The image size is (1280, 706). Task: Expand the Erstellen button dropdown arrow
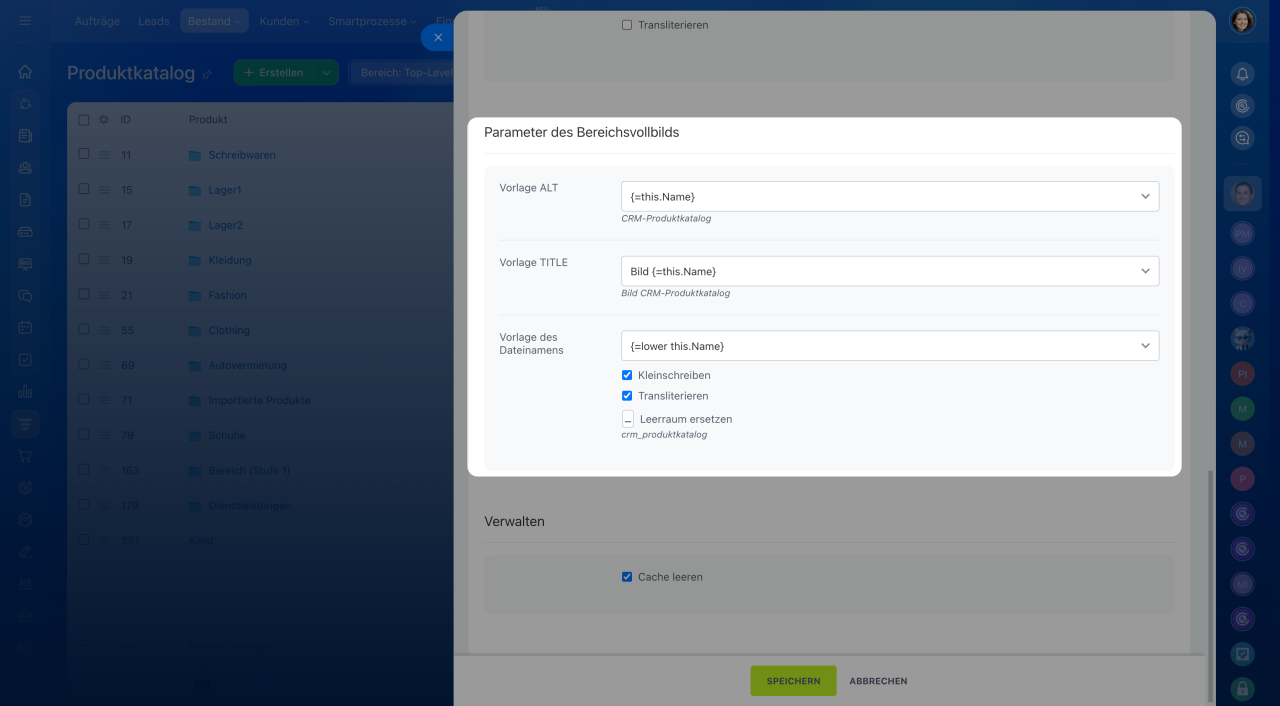326,73
